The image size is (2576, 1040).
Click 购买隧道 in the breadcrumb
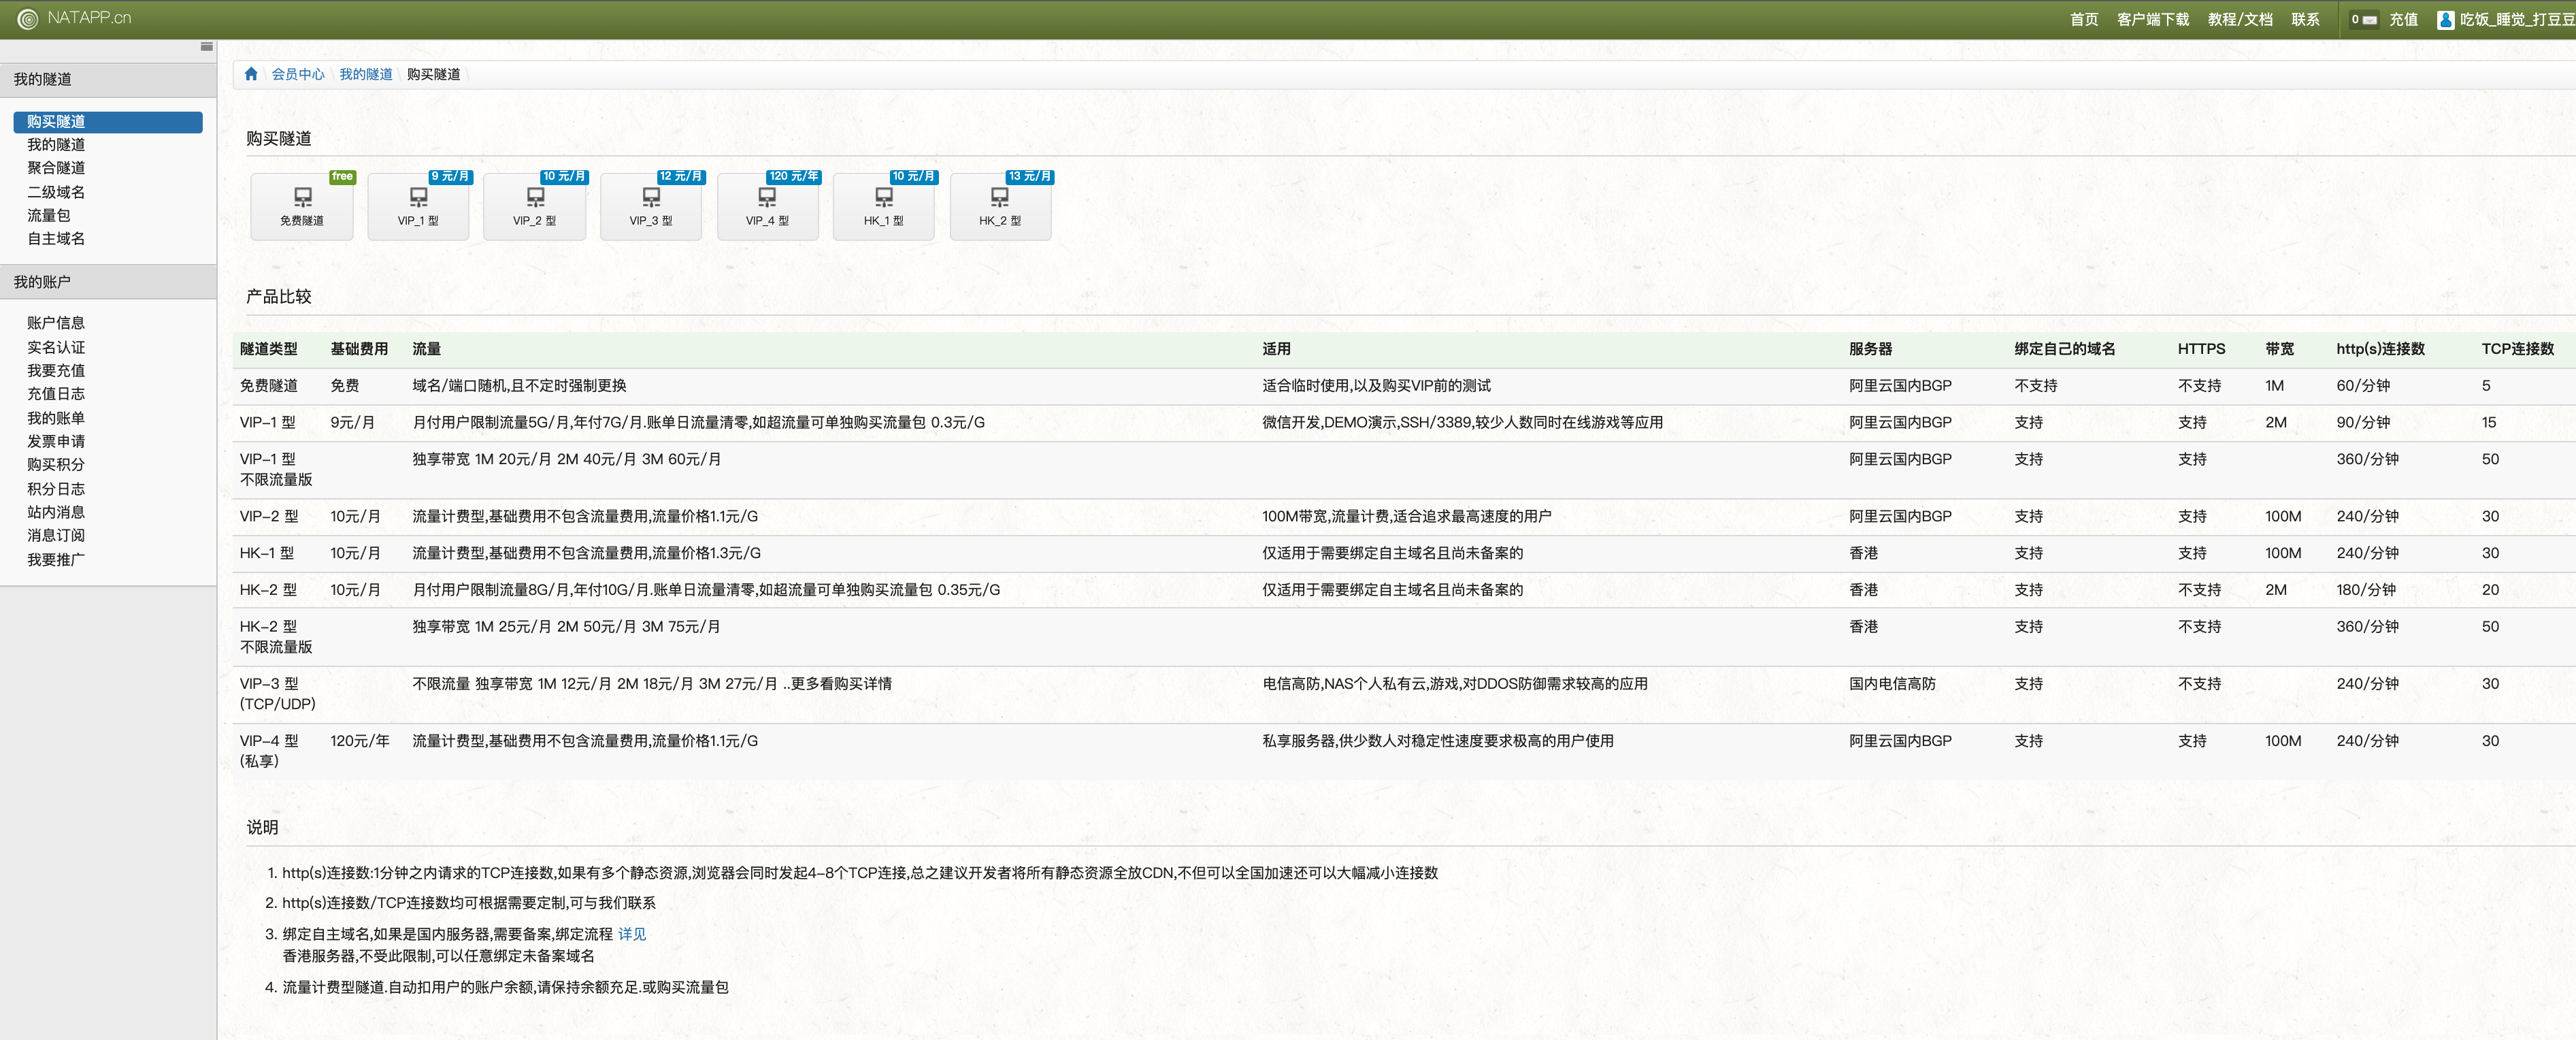point(434,74)
